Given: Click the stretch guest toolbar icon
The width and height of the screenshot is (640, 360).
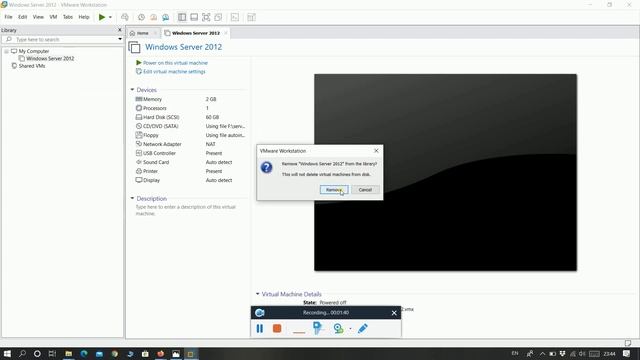Looking at the screenshot, I should point(251,17).
